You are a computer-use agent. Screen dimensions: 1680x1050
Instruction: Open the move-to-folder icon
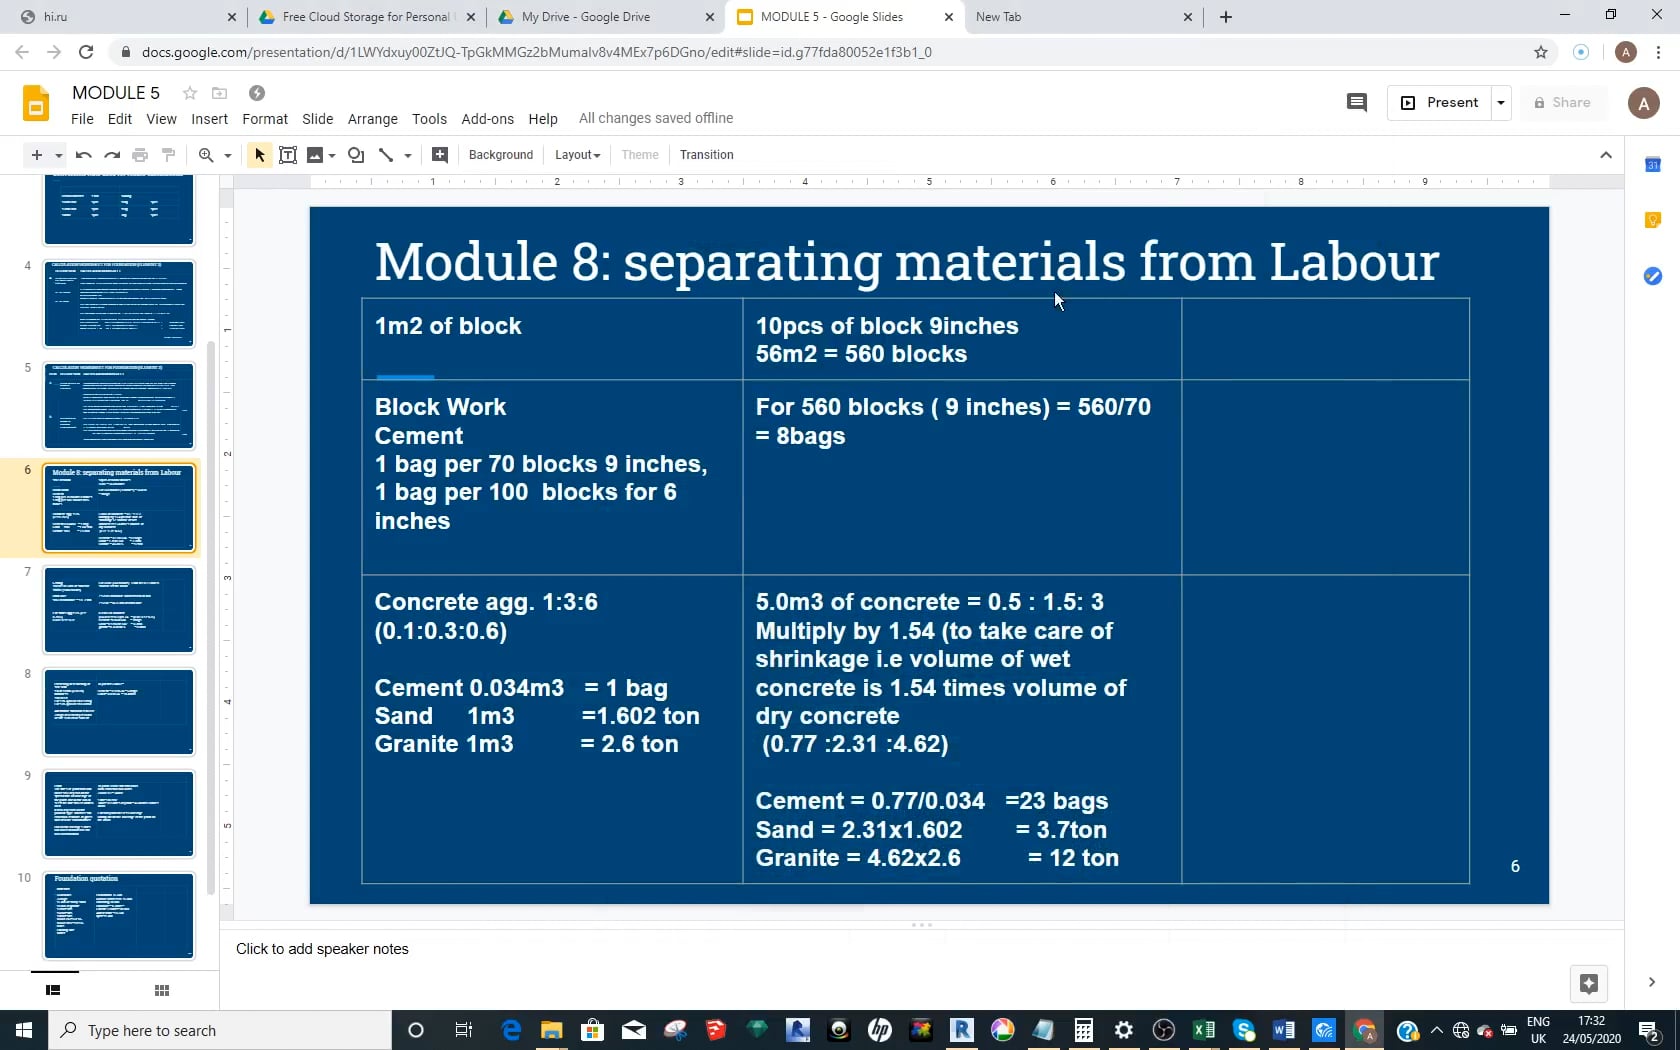(220, 93)
